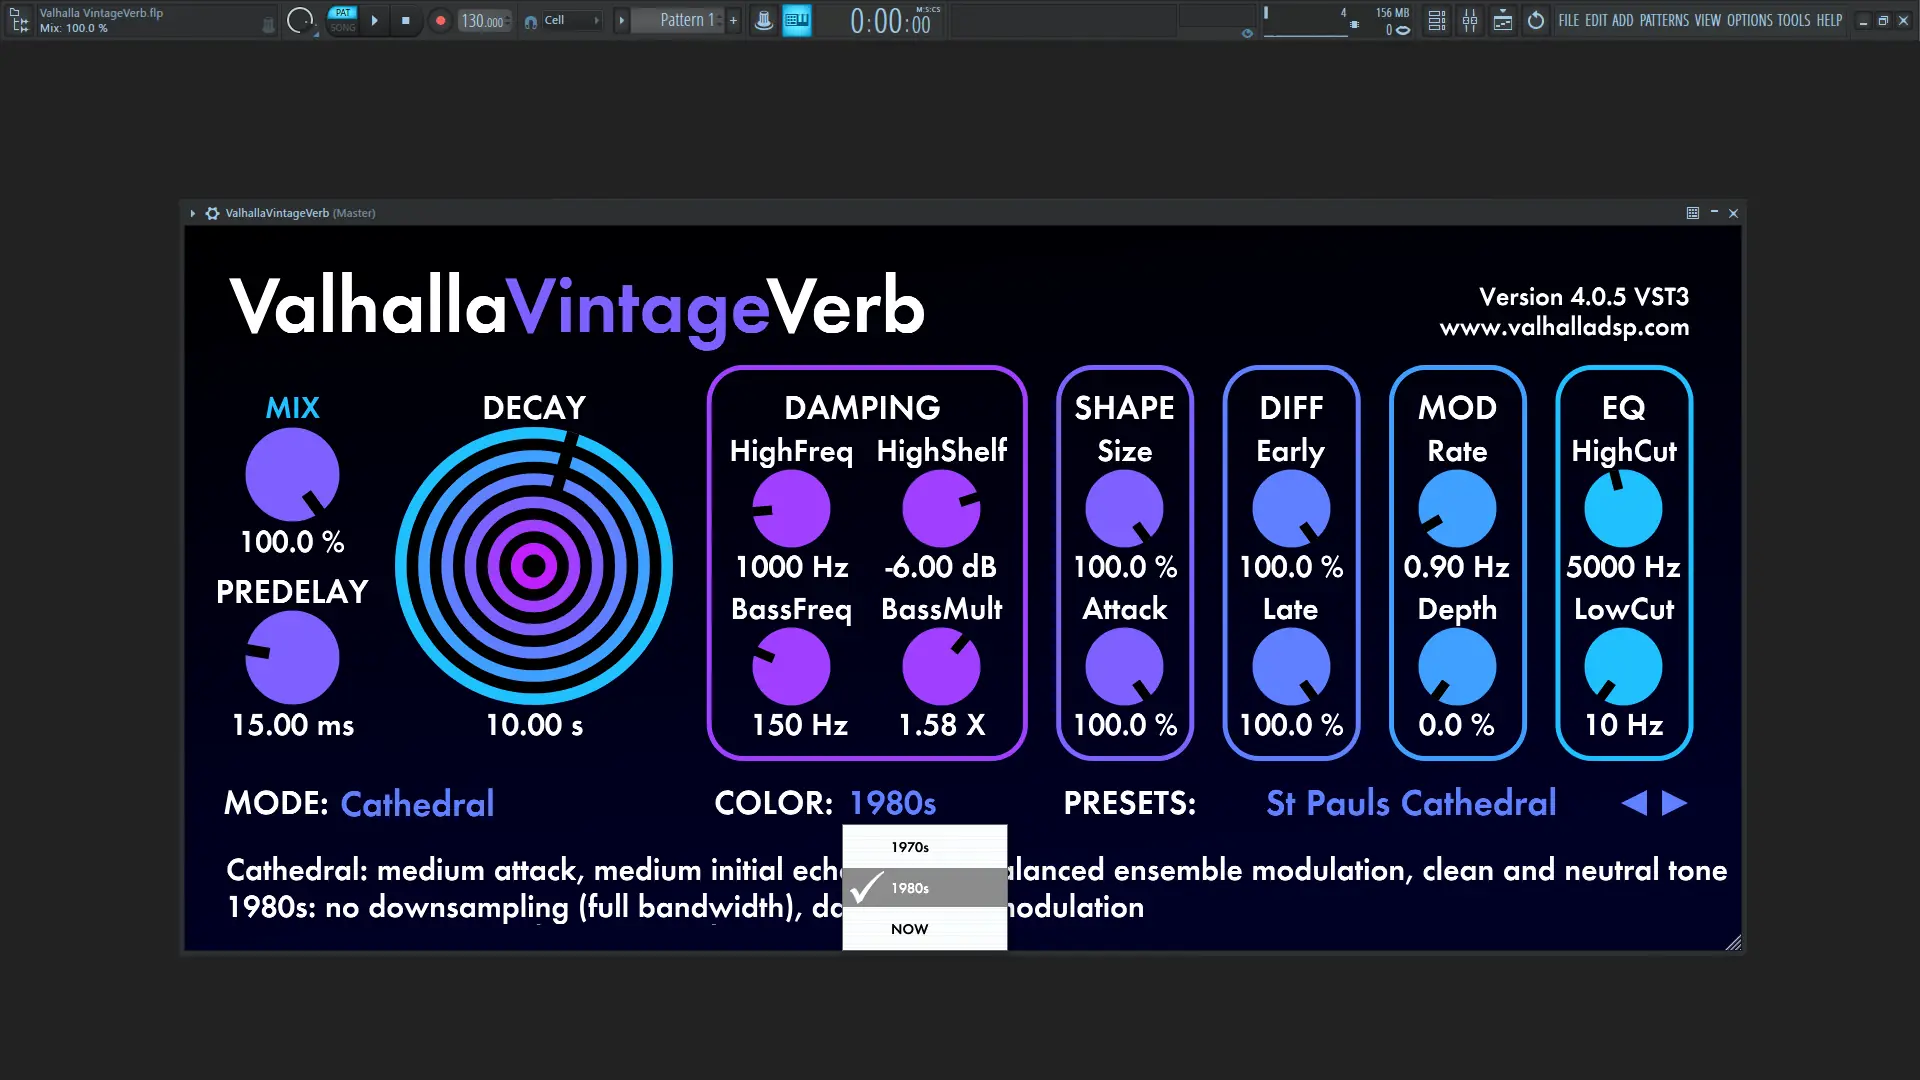1920x1080 pixels.
Task: Load the next preset with the right arrow
Action: pyautogui.click(x=1673, y=803)
